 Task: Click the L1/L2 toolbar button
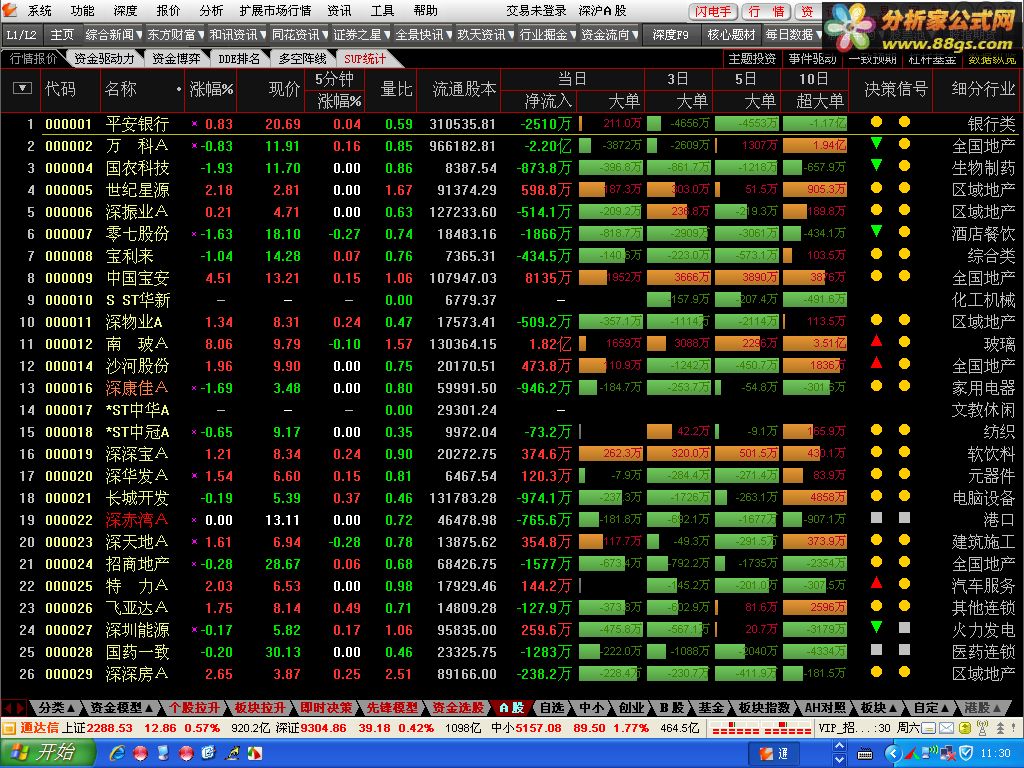click(22, 34)
